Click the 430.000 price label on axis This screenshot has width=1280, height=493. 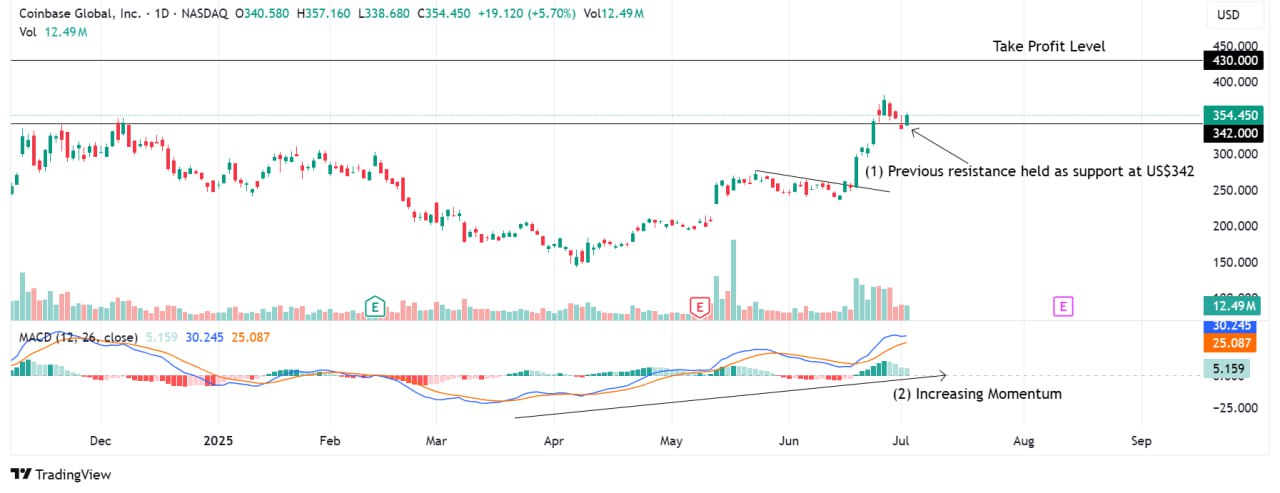pyautogui.click(x=1234, y=61)
